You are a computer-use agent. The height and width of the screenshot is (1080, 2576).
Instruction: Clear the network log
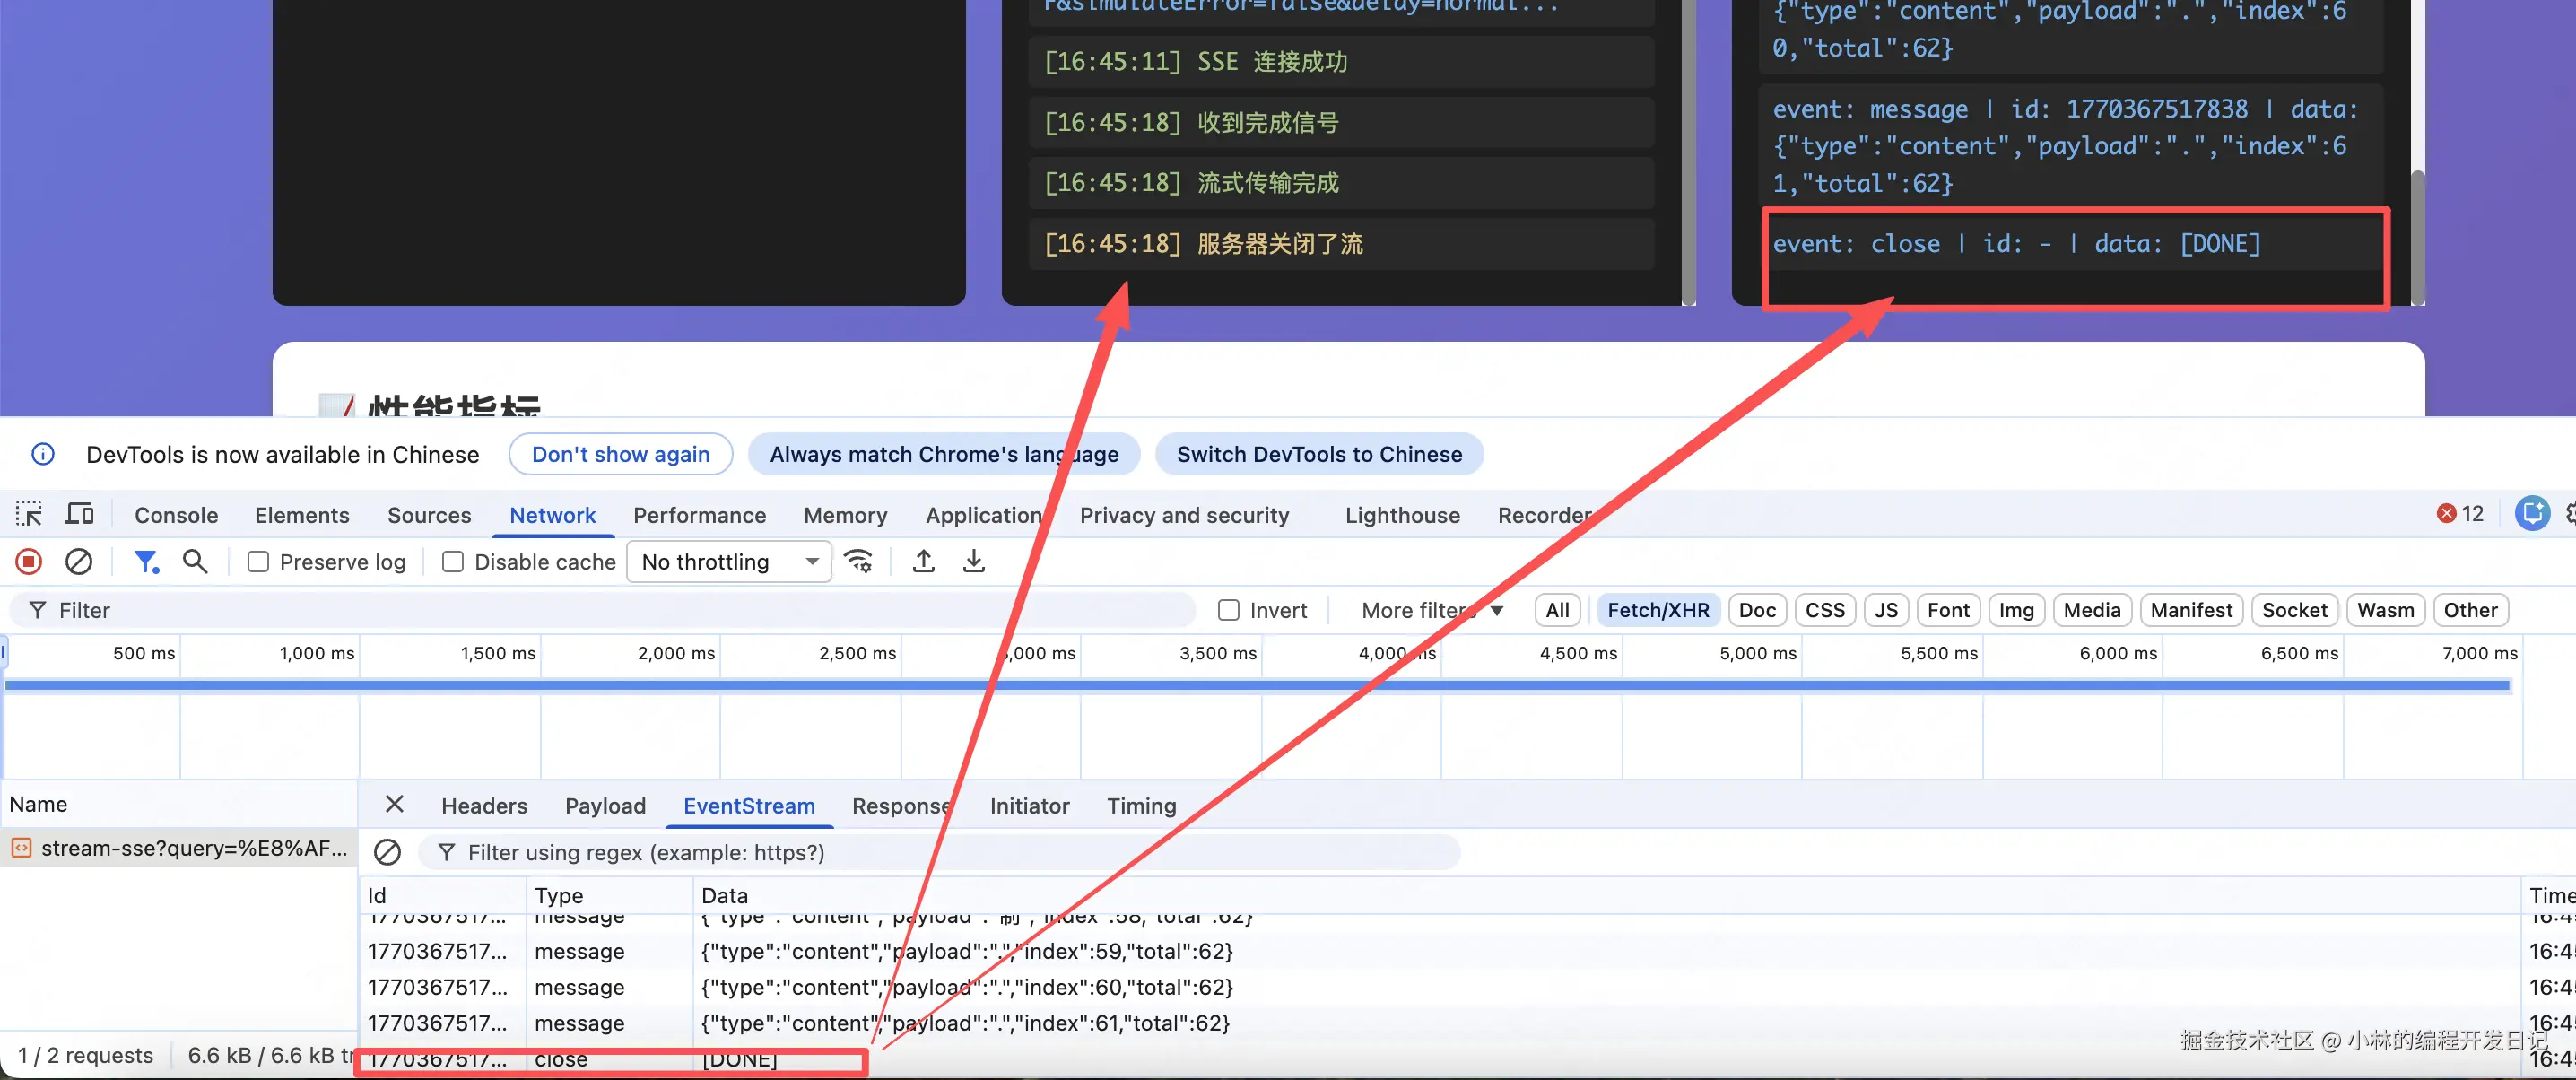pyautogui.click(x=79, y=562)
